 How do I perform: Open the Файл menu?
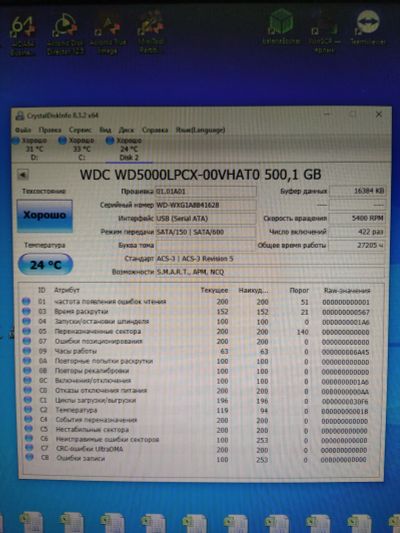coord(23,130)
